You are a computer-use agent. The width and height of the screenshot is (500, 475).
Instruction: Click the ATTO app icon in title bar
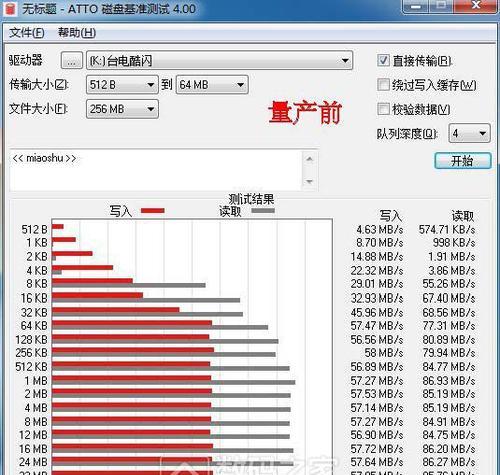click(x=10, y=9)
